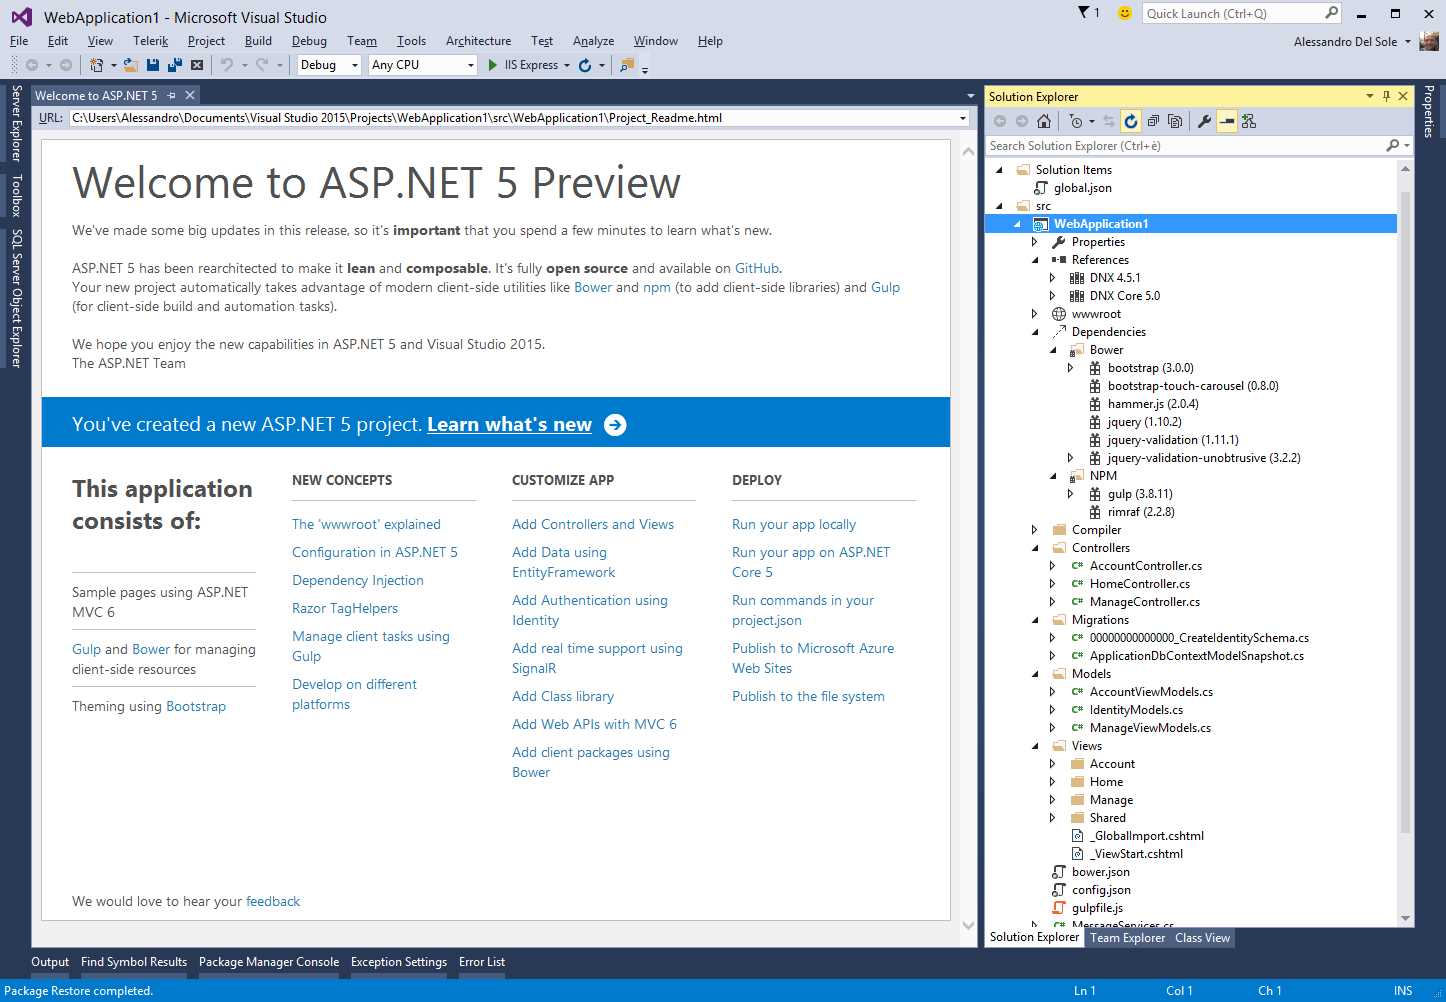This screenshot has width=1446, height=1002.
Task: Switch to the Class View tab
Action: click(x=1202, y=938)
